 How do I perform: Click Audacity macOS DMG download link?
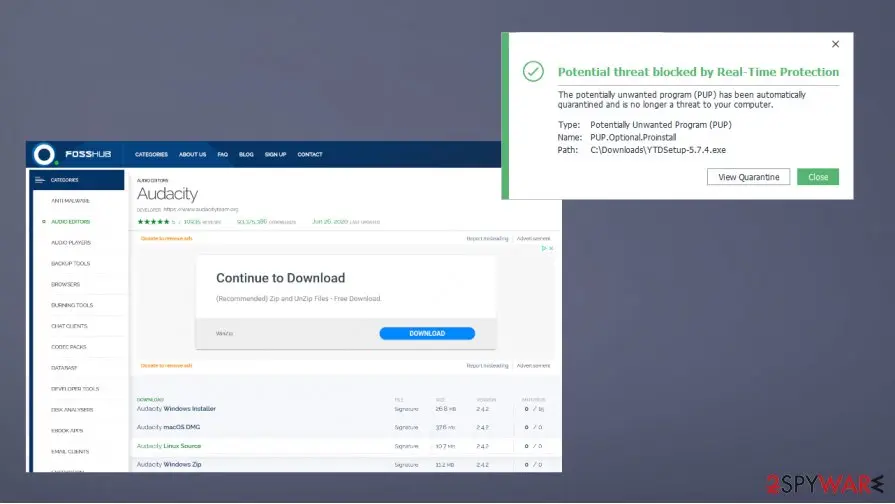(168, 427)
